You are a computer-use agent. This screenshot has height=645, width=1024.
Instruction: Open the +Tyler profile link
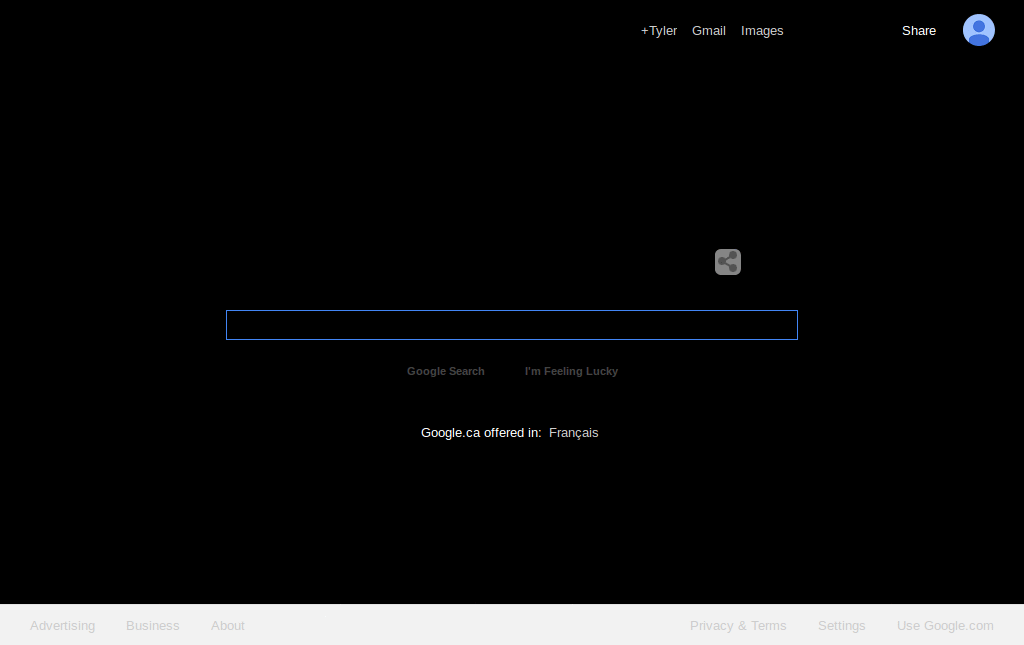tap(658, 31)
